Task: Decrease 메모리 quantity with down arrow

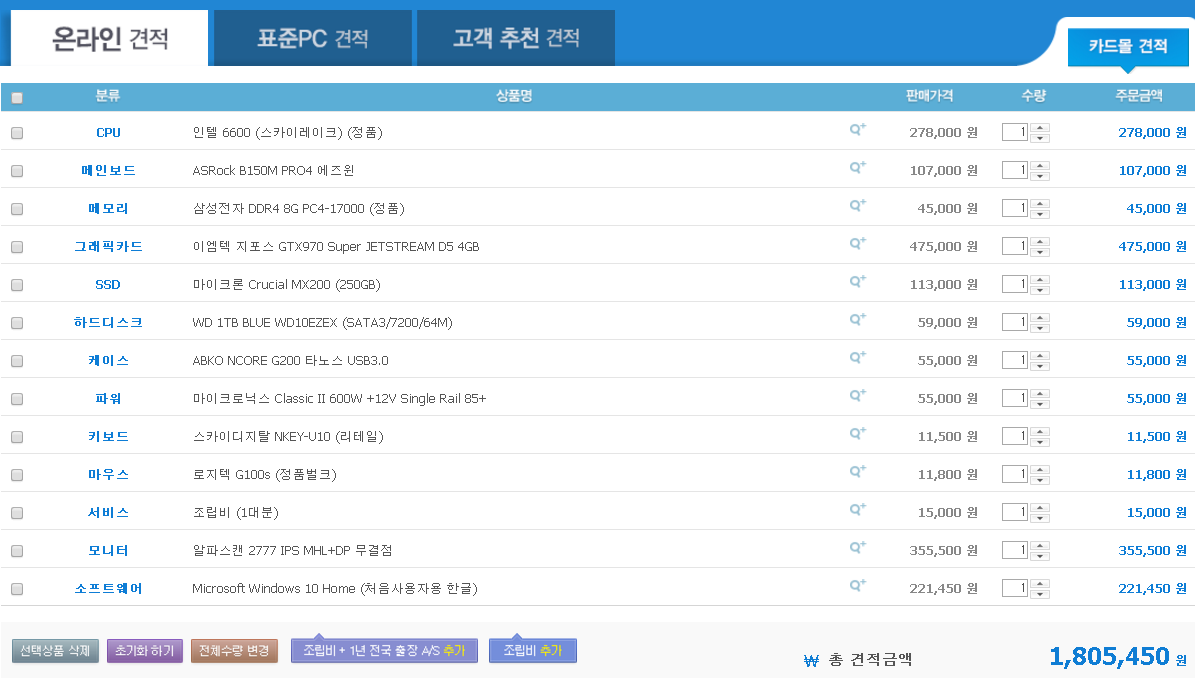Action: (x=1040, y=214)
